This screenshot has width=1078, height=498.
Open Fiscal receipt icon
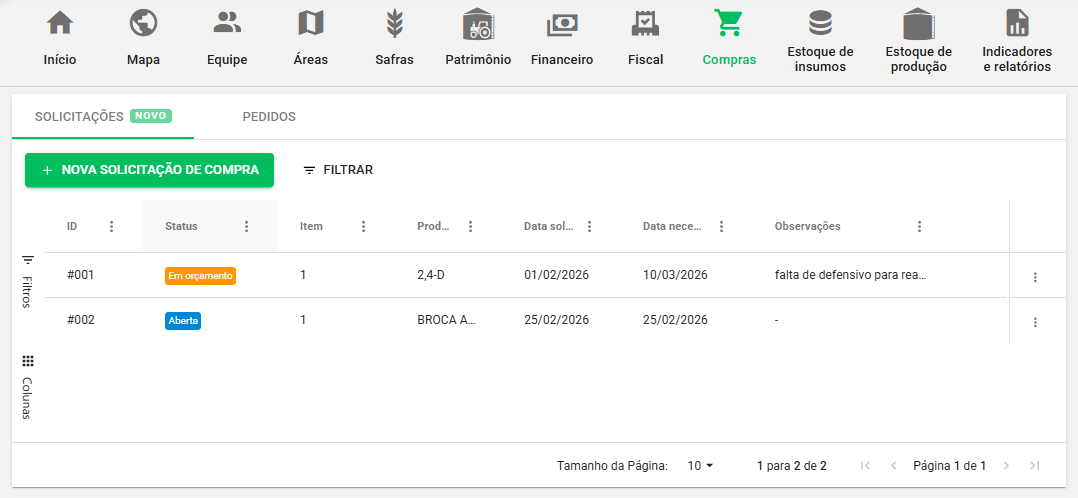(645, 23)
